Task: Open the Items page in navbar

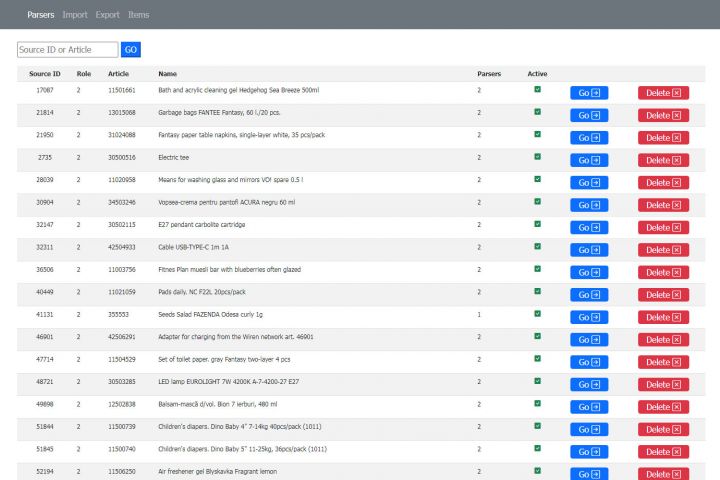Action: click(x=139, y=15)
